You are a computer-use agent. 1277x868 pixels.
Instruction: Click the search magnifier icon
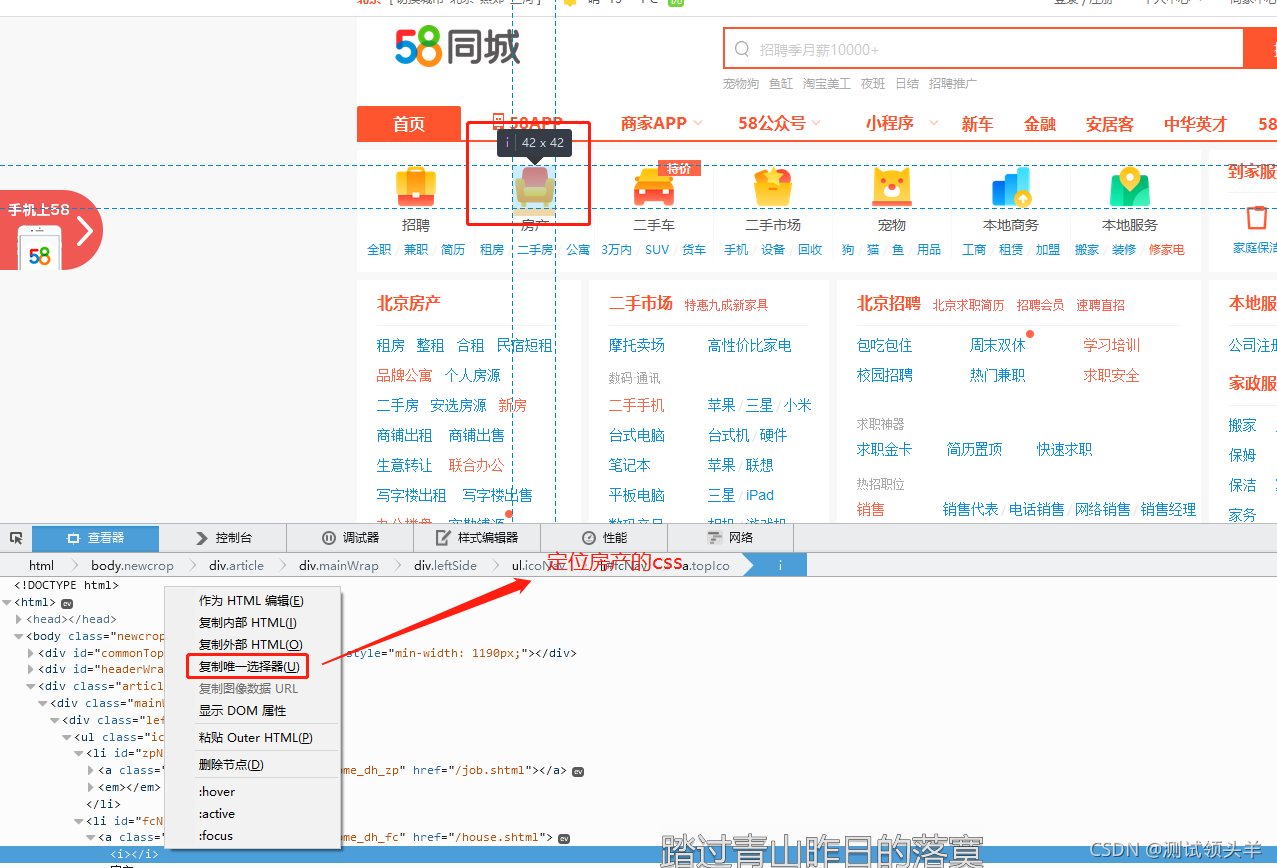pyautogui.click(x=742, y=49)
